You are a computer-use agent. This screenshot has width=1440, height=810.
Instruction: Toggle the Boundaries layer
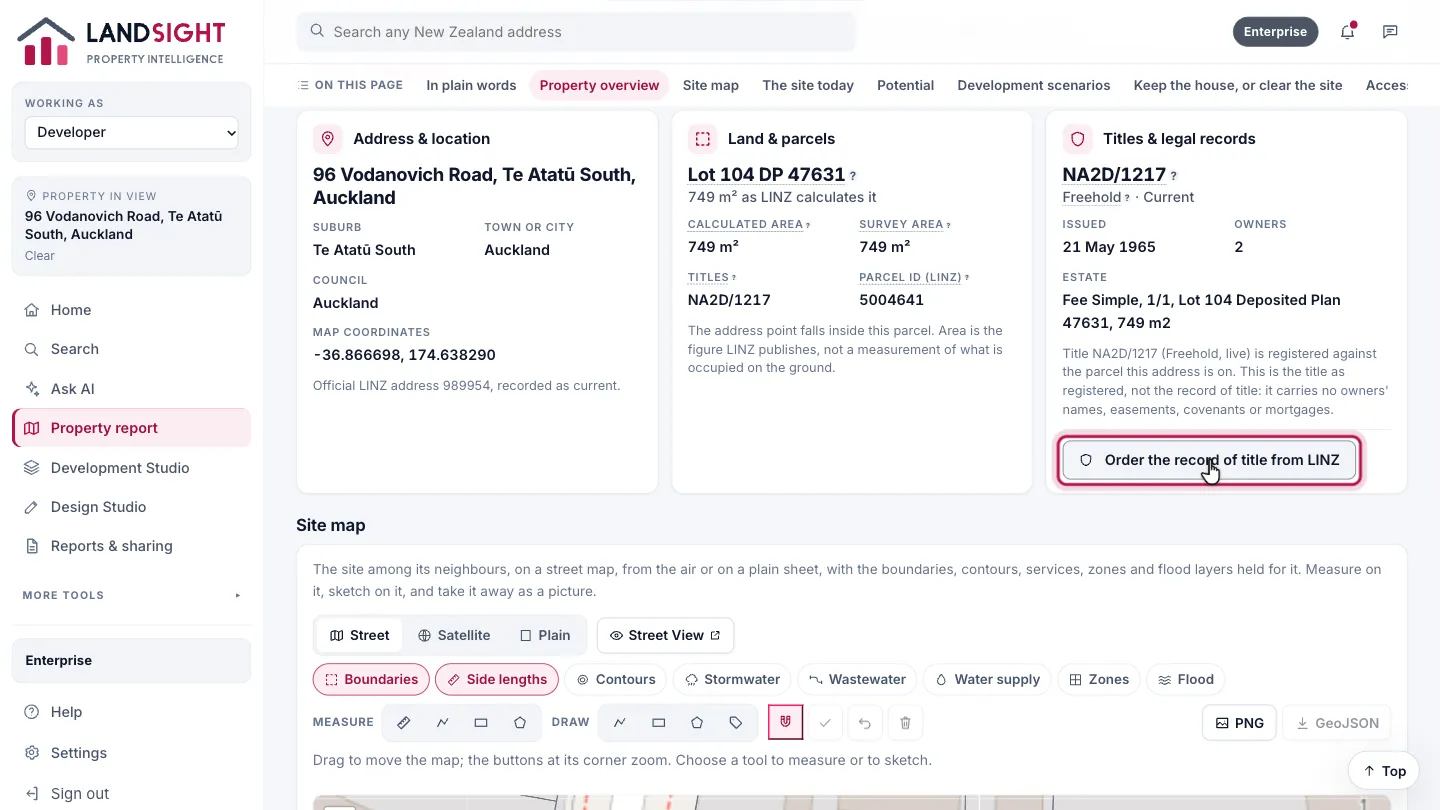coord(371,680)
